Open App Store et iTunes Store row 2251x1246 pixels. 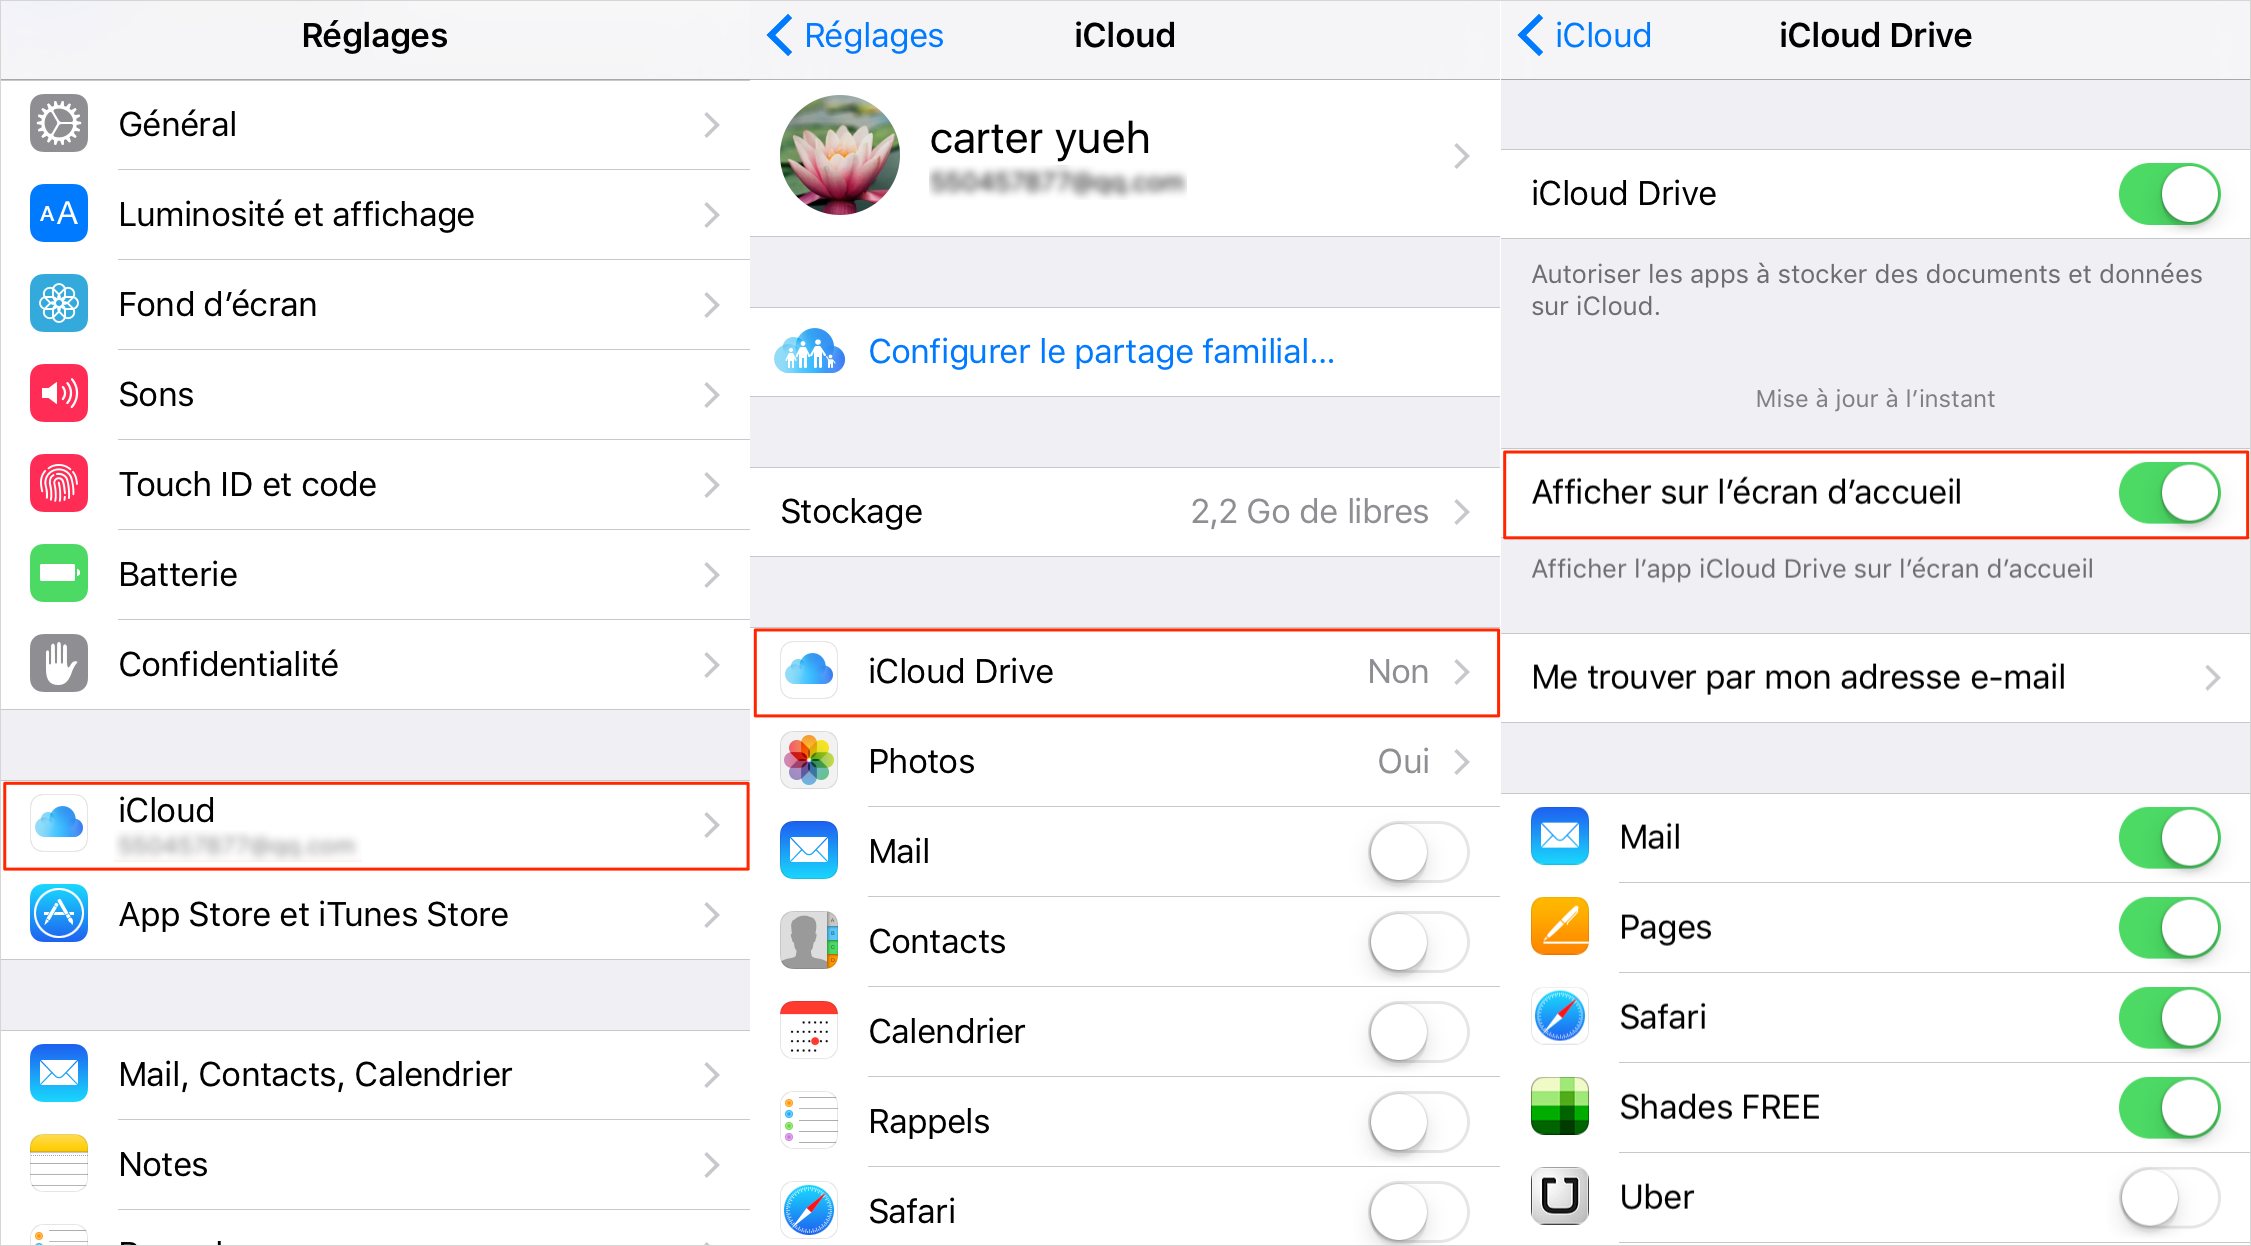[x=375, y=915]
